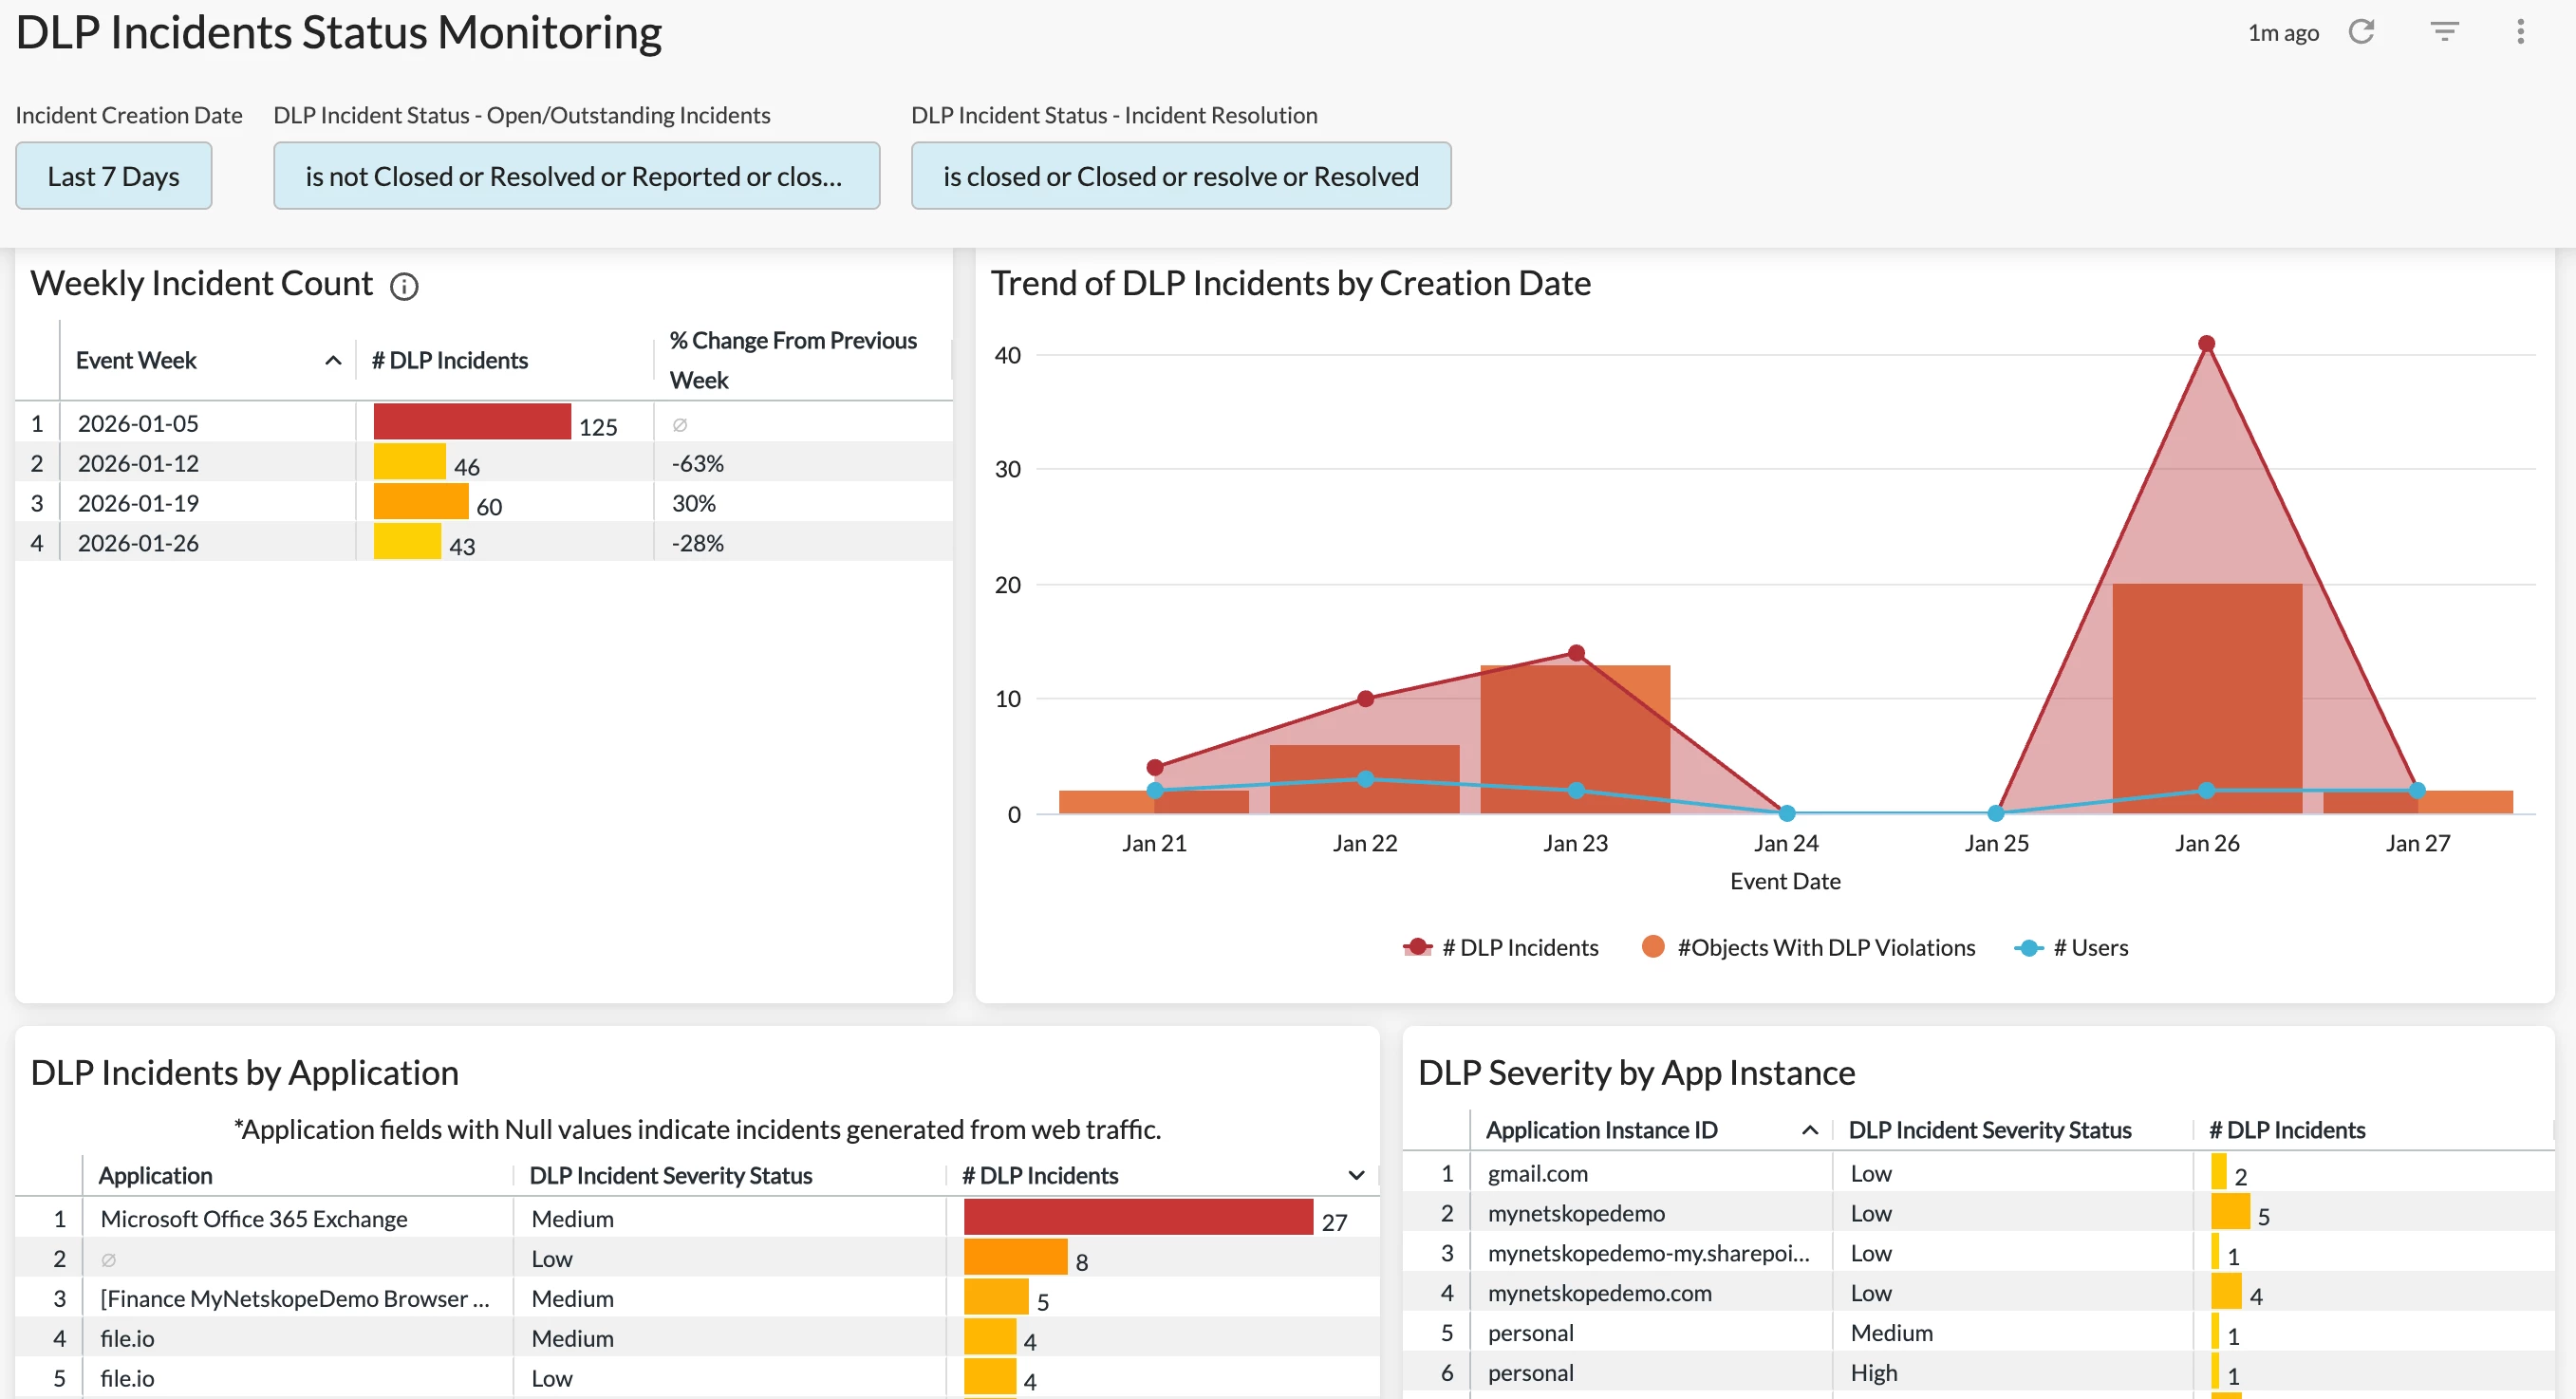2576x1399 pixels.
Task: Click the gmail.com app instance
Action: pos(1537,1173)
